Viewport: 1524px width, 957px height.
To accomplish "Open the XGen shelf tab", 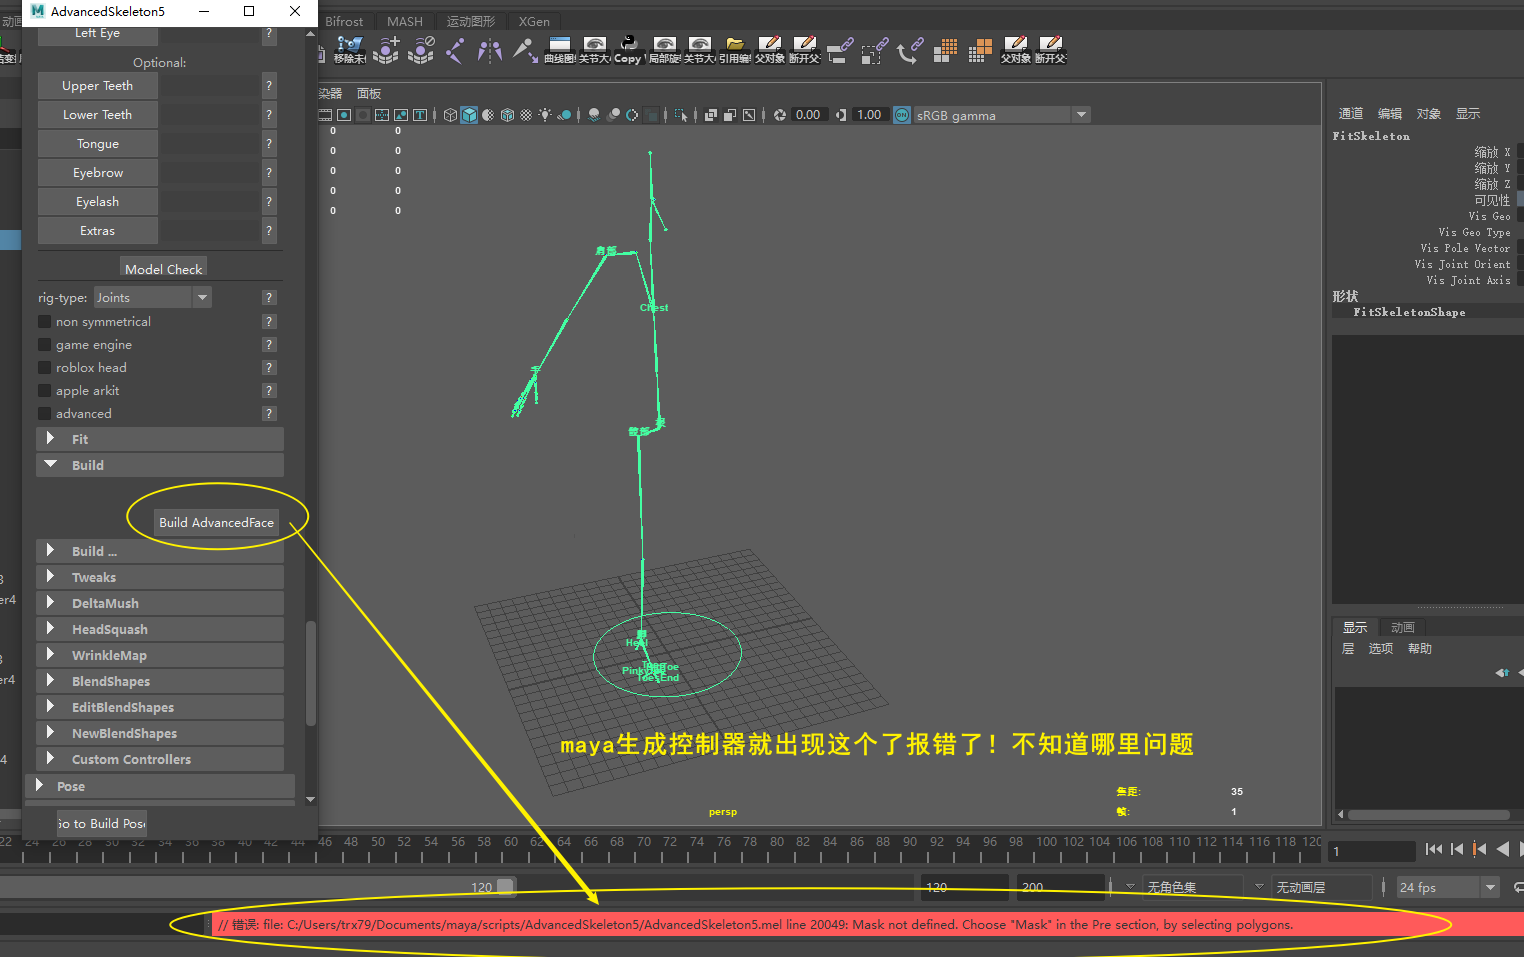I will point(534,21).
